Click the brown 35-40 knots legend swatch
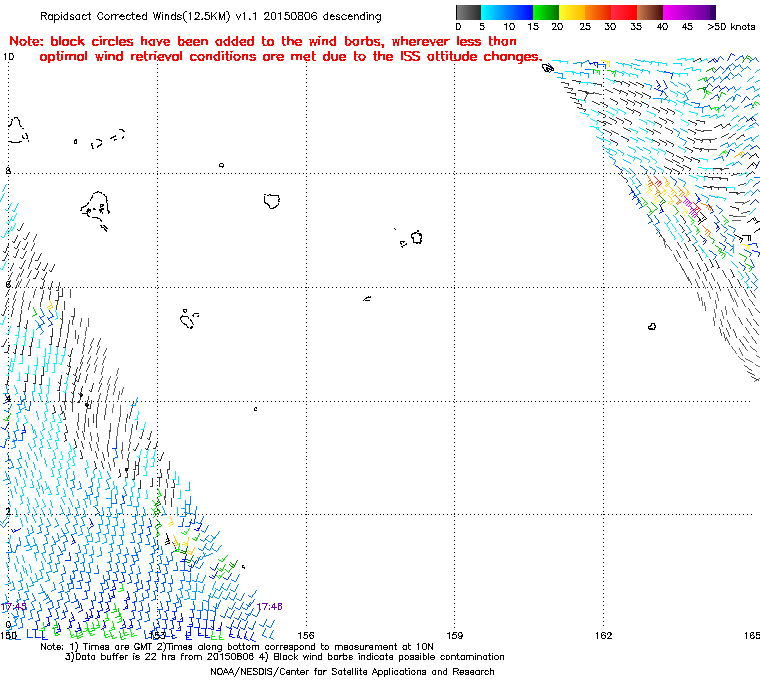760x688 pixels. point(650,12)
